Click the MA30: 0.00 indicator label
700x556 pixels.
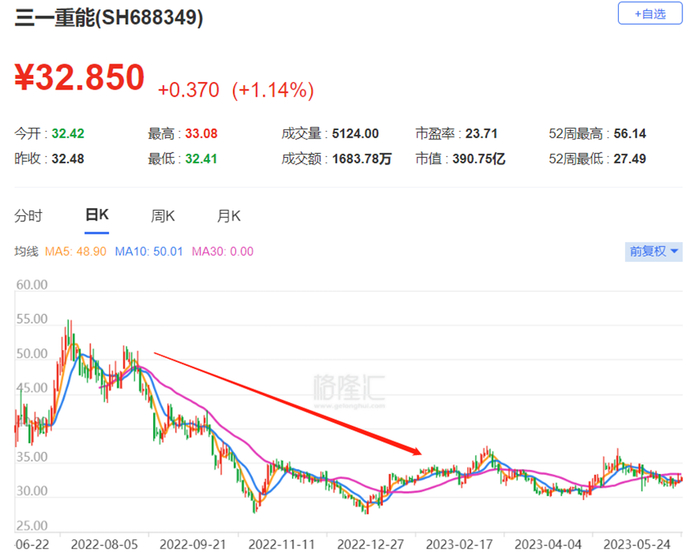[x=223, y=251]
